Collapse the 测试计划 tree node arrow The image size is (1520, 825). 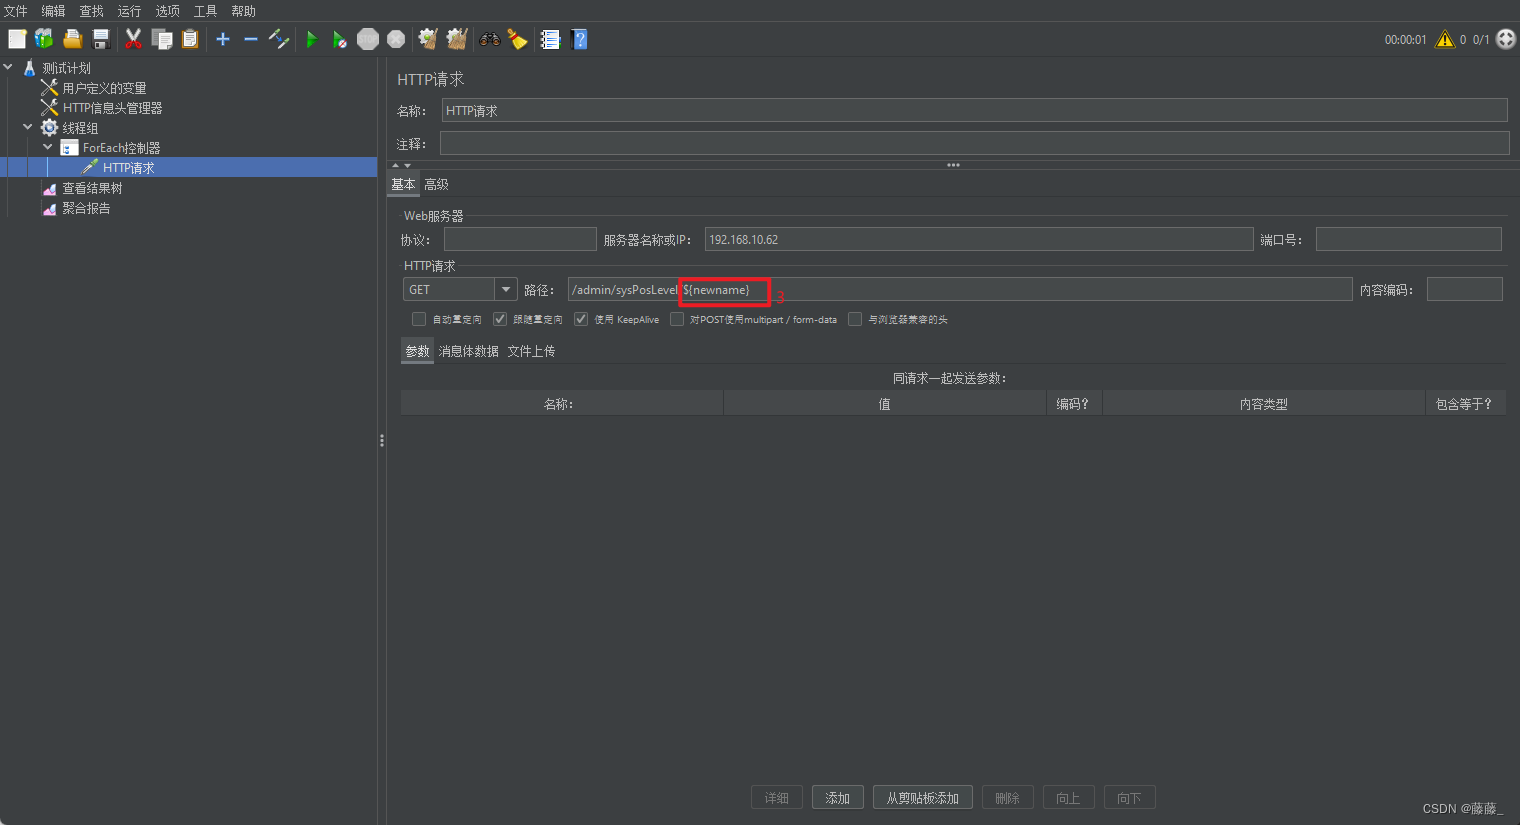8,68
